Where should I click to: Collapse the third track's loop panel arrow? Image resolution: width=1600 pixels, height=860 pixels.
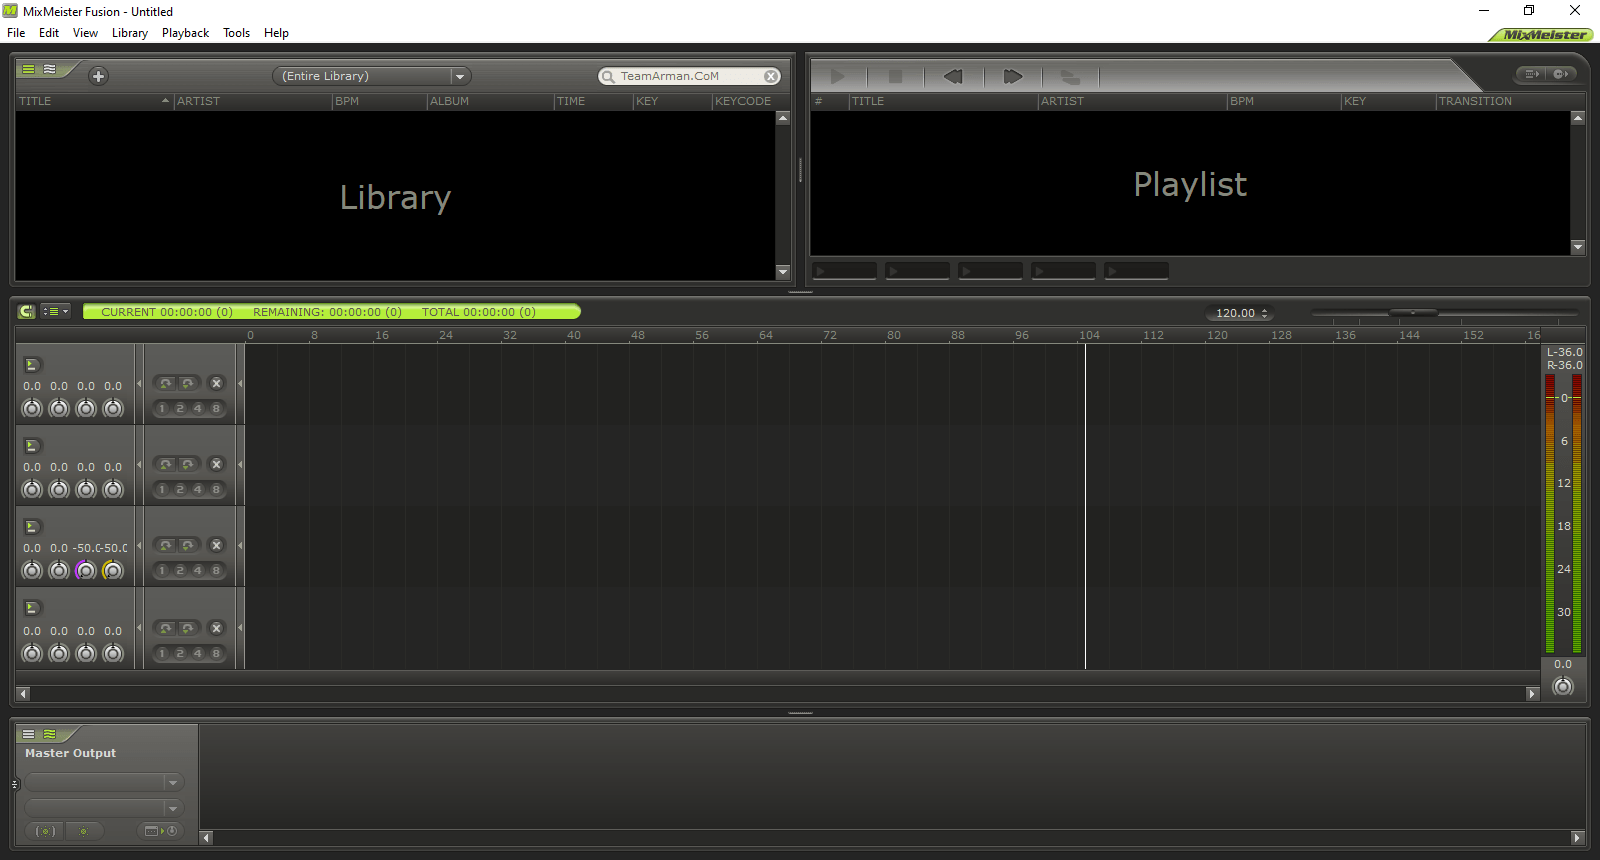coord(240,545)
